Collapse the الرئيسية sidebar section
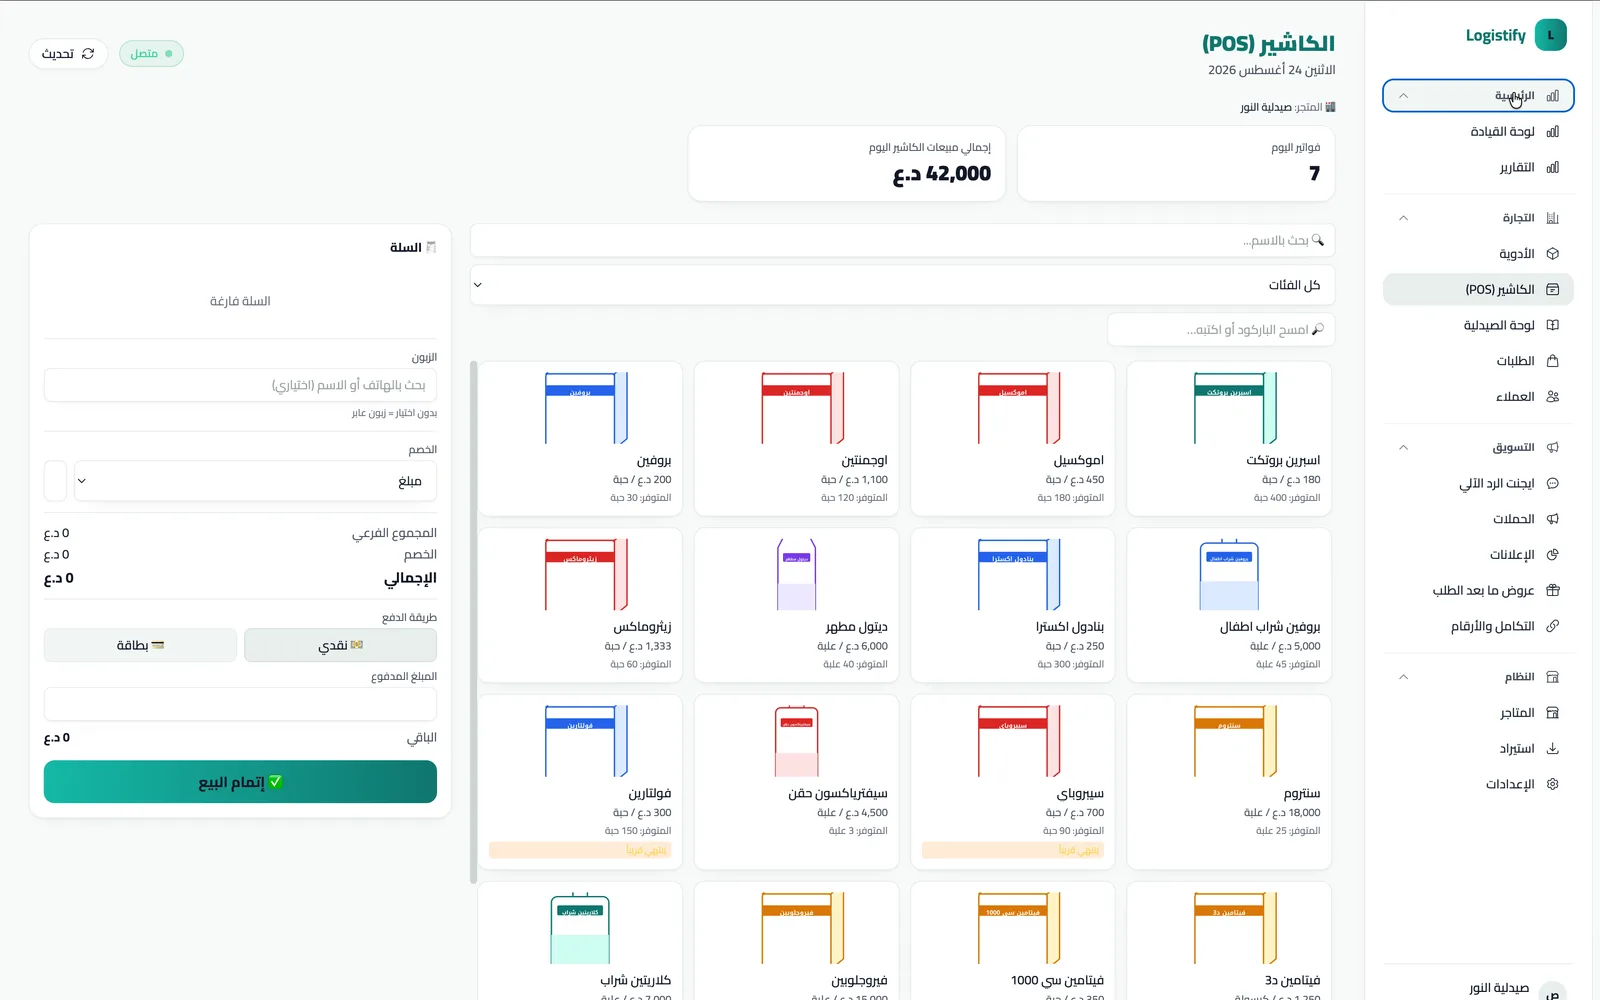1600x1000 pixels. (1478, 96)
